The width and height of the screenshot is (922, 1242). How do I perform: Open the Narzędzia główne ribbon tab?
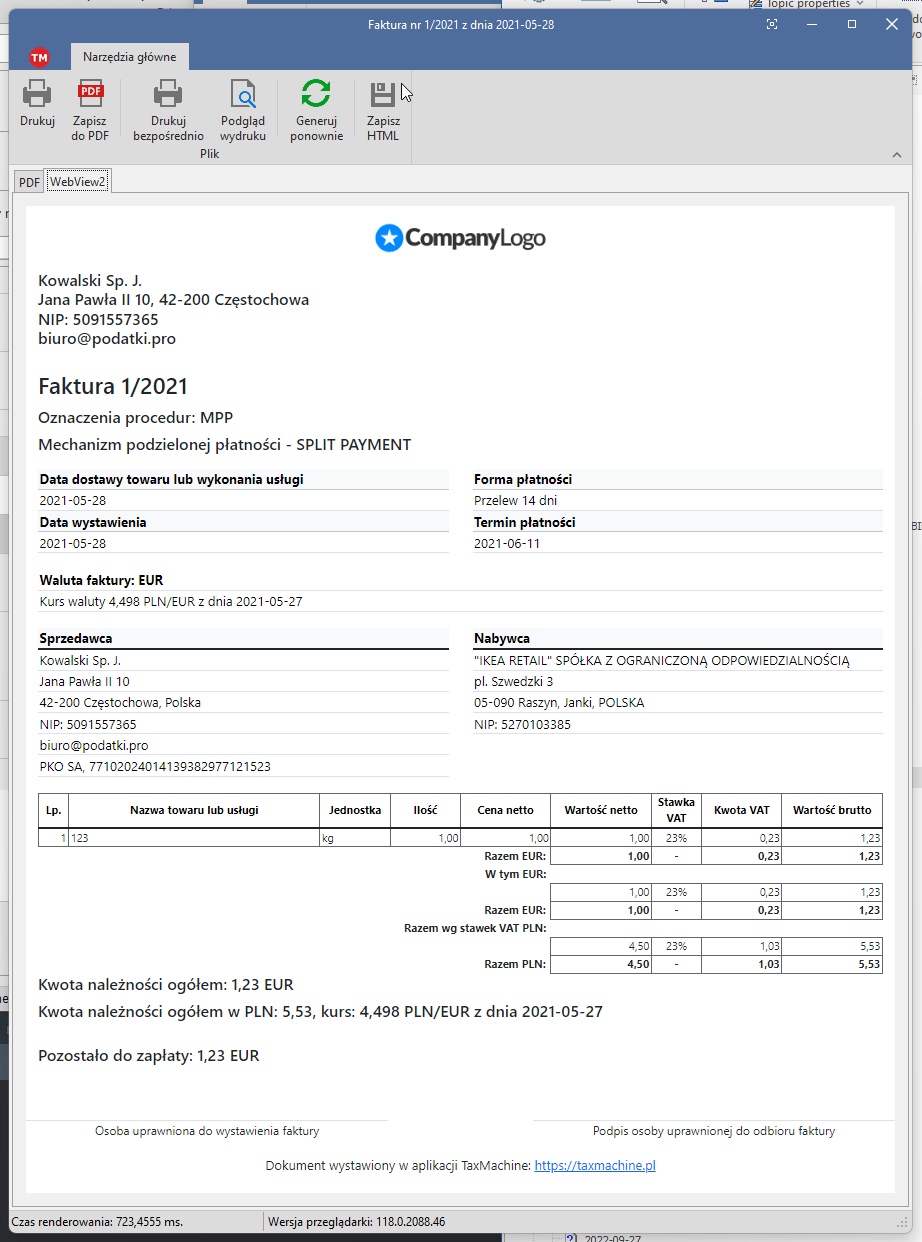pyautogui.click(x=129, y=57)
